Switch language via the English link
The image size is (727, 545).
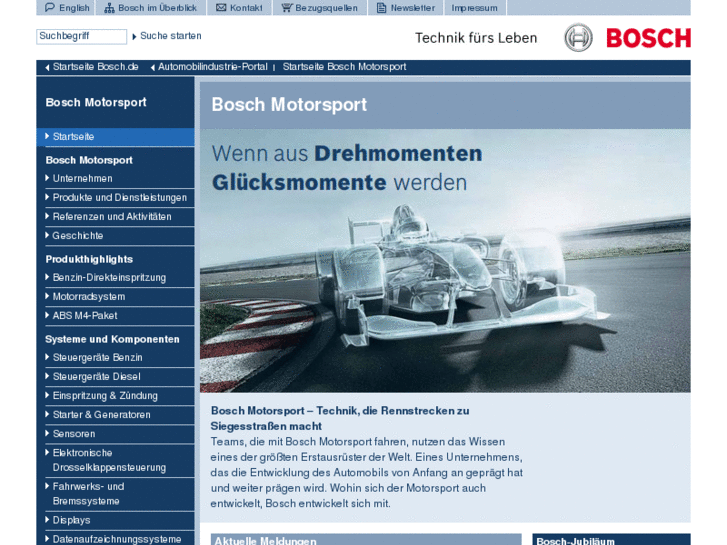[x=74, y=8]
